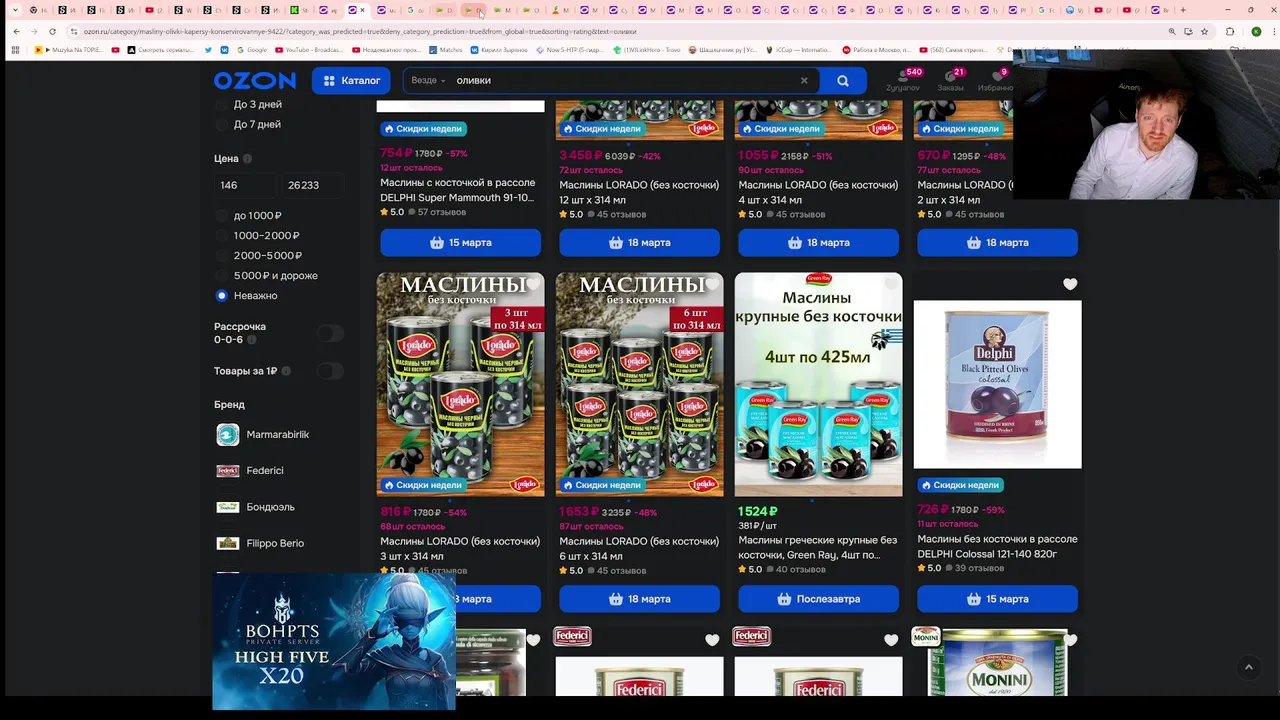Open LORADO 6 шт по 314 мл product image
This screenshot has height=720, width=1280.
tap(639, 384)
